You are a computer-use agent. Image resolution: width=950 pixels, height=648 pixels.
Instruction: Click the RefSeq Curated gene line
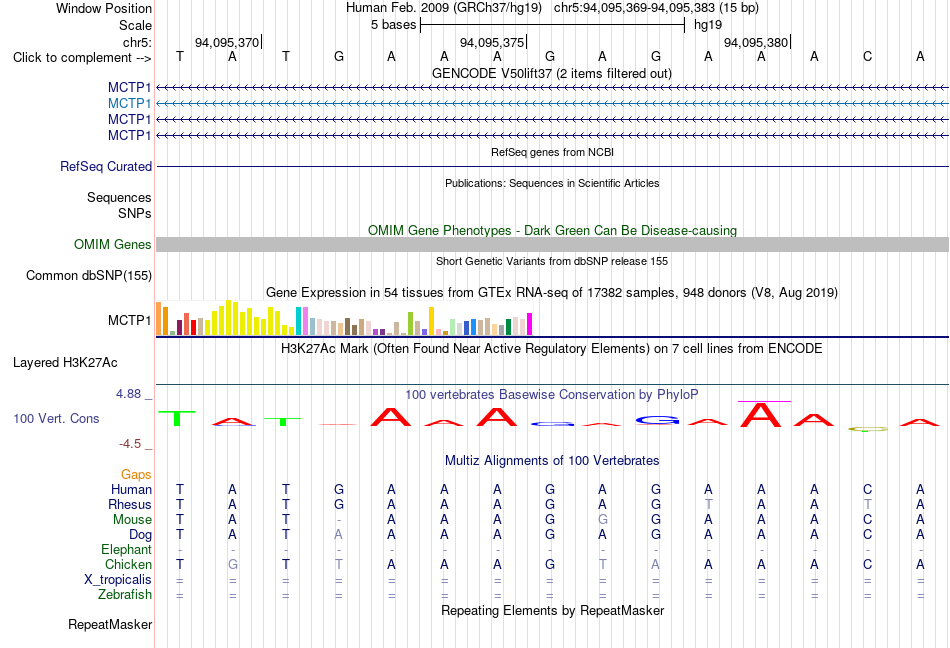point(553,167)
